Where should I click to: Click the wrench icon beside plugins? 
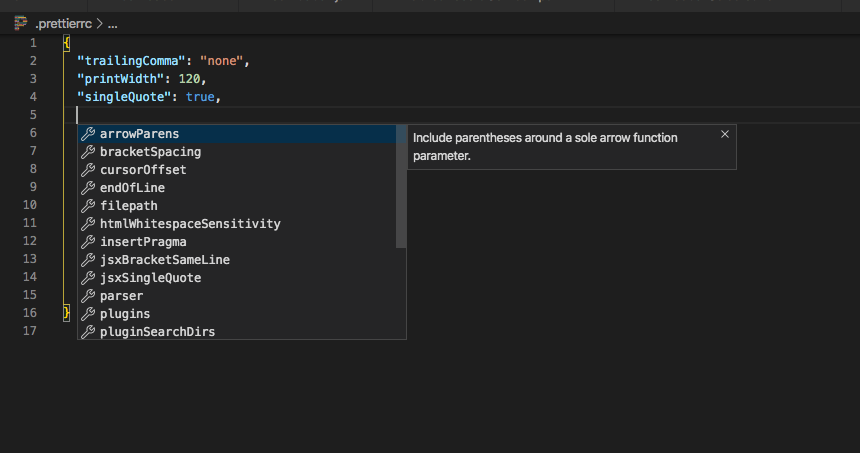click(88, 314)
